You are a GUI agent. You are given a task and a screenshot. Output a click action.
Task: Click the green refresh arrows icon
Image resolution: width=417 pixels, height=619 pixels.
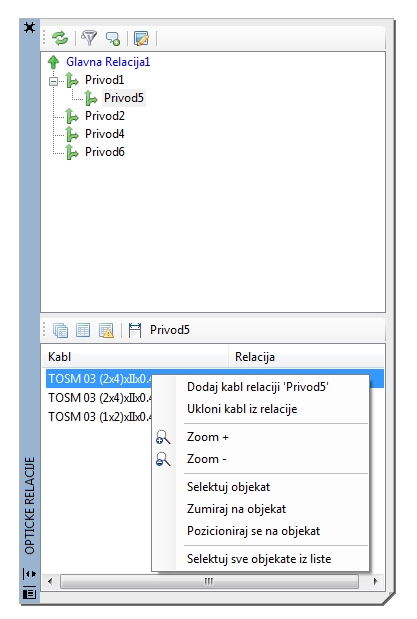point(60,38)
